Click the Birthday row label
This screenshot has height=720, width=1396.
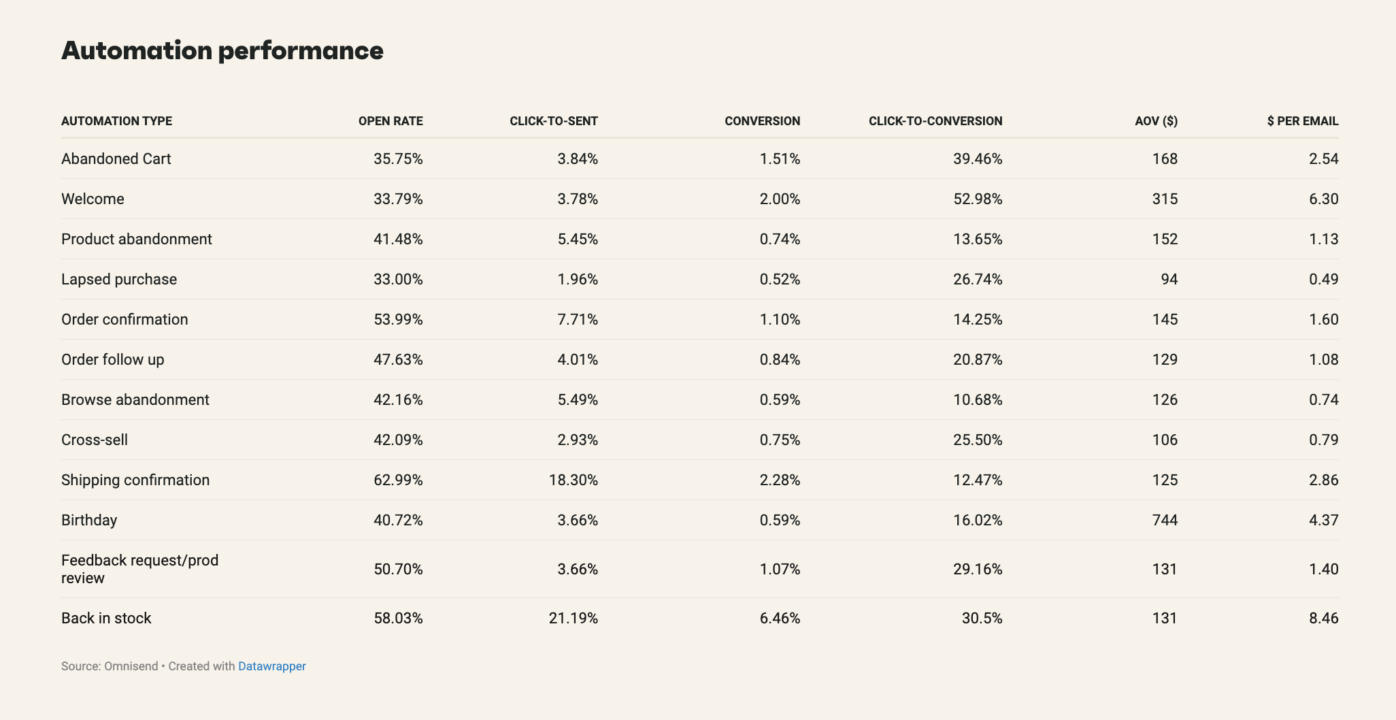pyautogui.click(x=89, y=520)
